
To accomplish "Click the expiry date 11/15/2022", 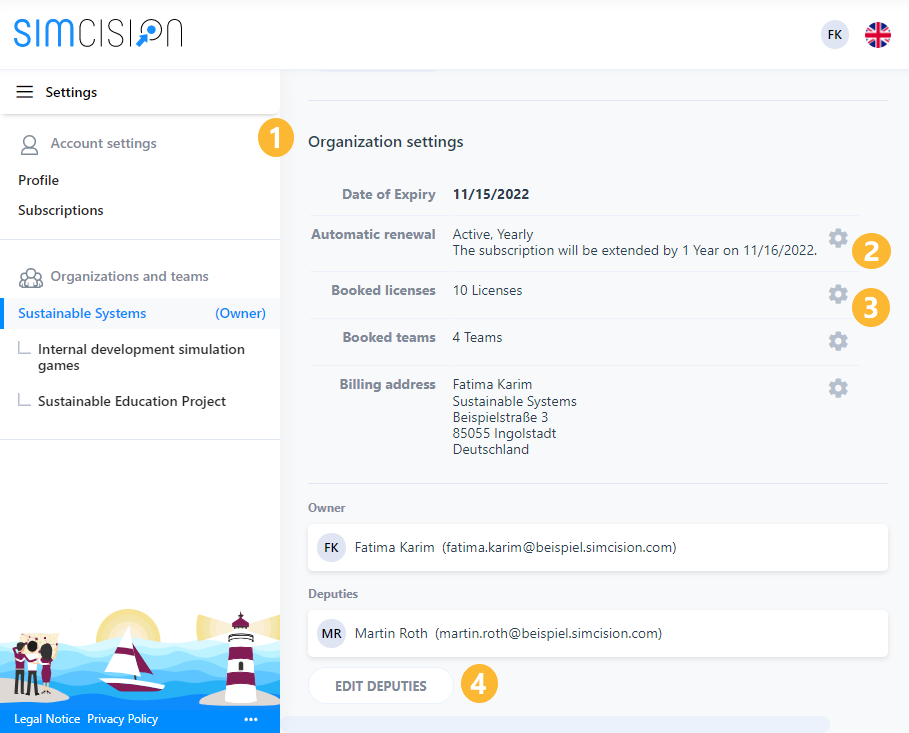I will (x=490, y=194).
